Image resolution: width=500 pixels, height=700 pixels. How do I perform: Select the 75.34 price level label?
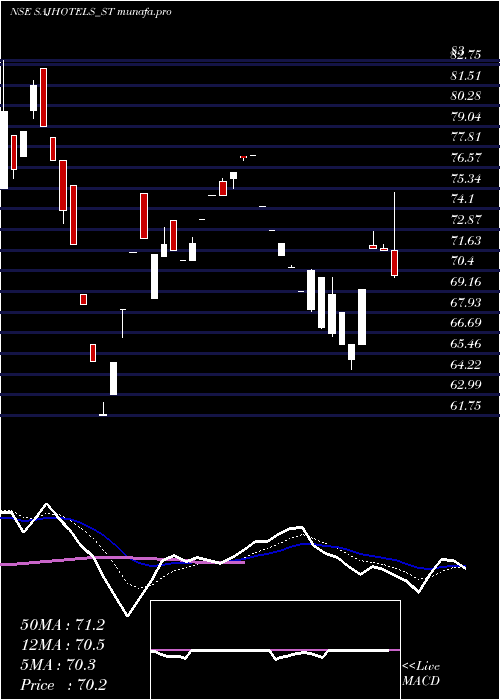tap(466, 179)
